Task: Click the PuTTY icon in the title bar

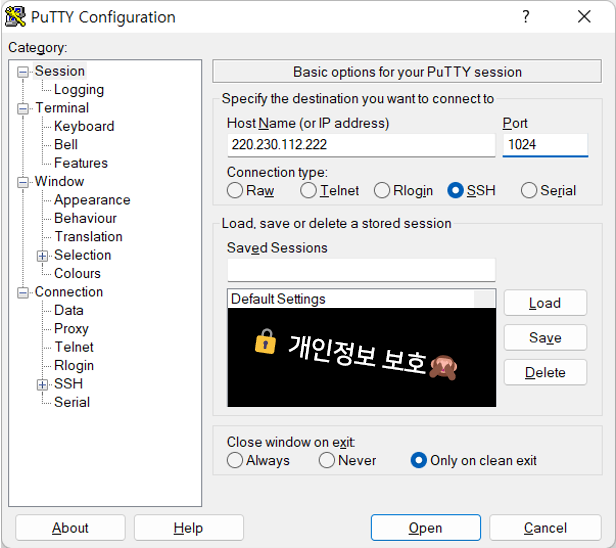Action: 15,17
